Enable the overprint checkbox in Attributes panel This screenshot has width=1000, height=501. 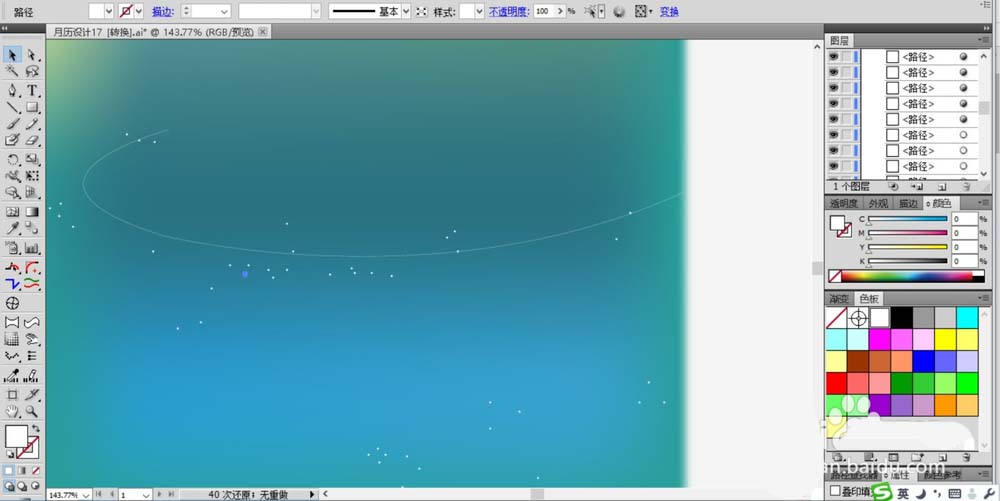pyautogui.click(x=835, y=491)
